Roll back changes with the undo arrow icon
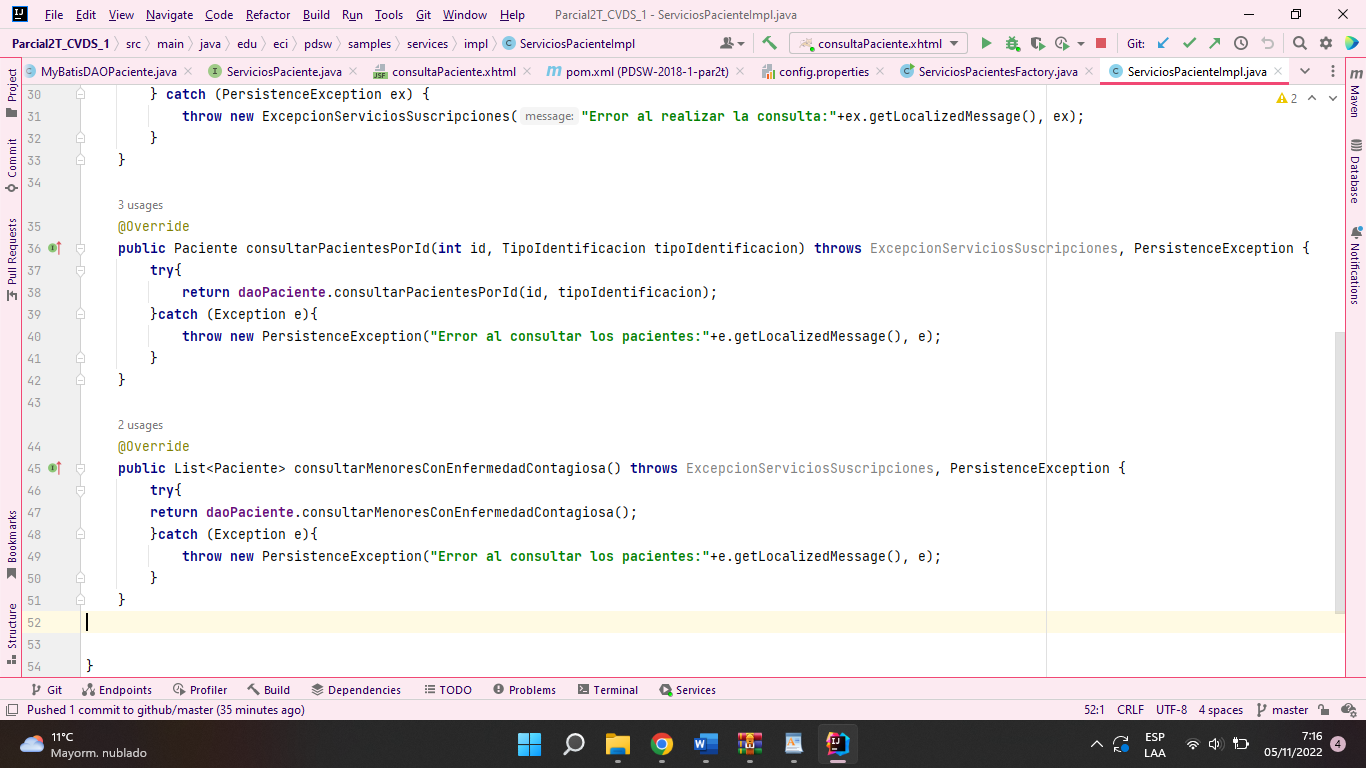 pos(1267,43)
